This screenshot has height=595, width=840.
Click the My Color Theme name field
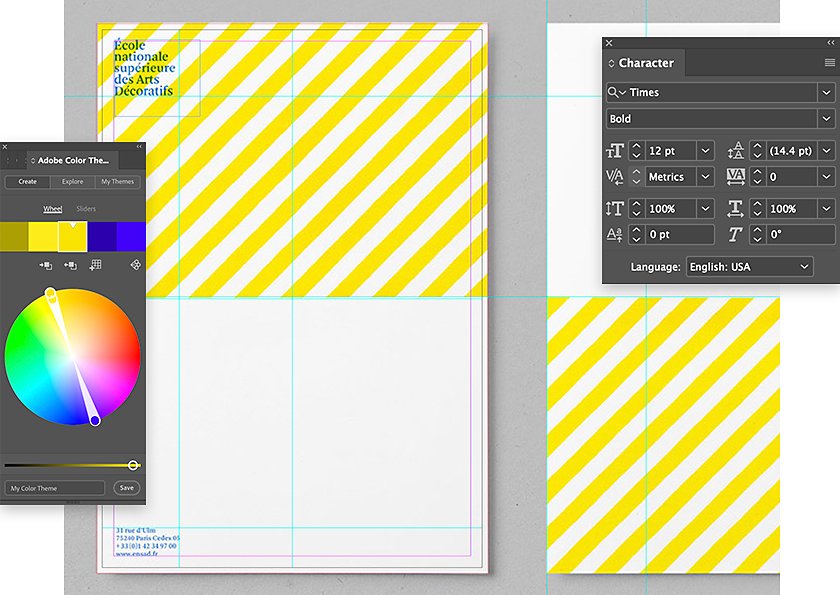(55, 488)
